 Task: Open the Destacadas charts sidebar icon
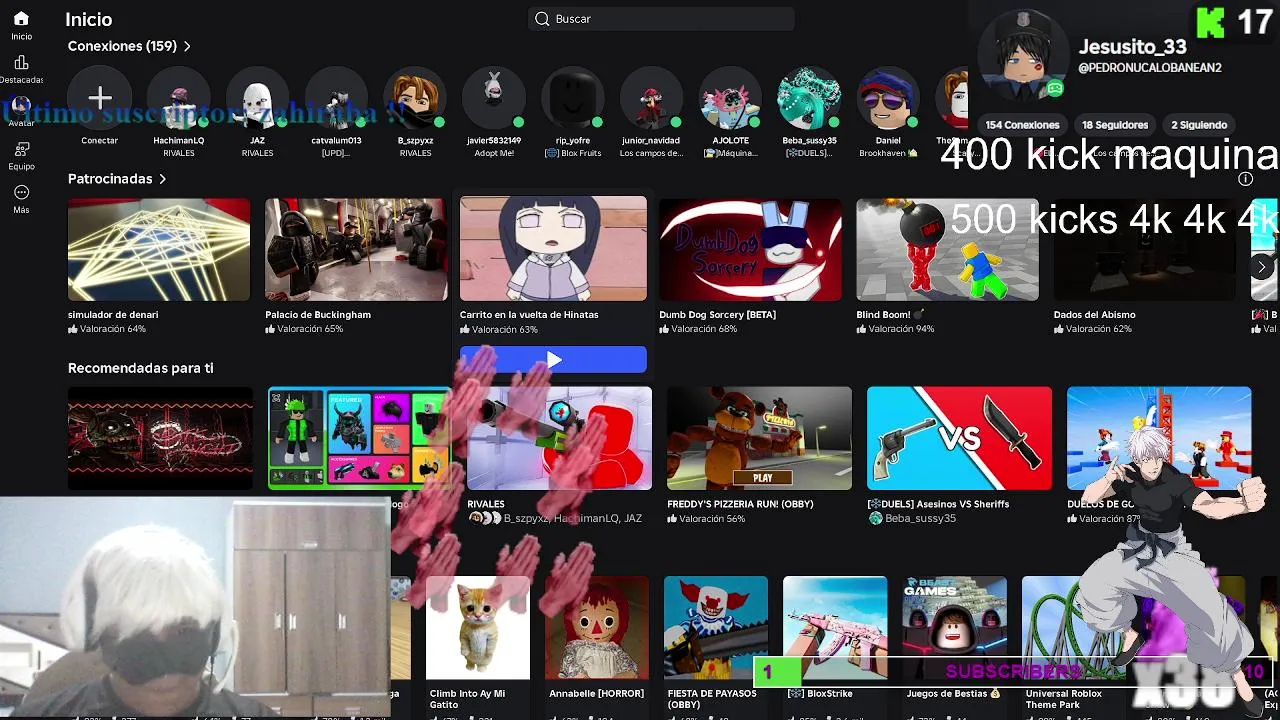(21, 63)
